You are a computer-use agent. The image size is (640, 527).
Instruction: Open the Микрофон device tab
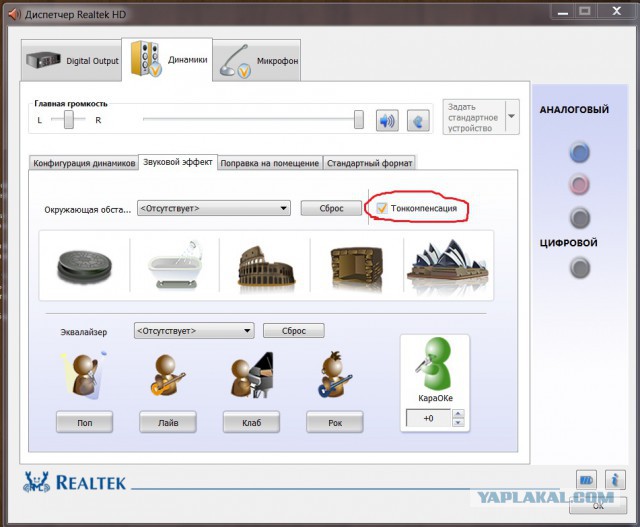(257, 61)
